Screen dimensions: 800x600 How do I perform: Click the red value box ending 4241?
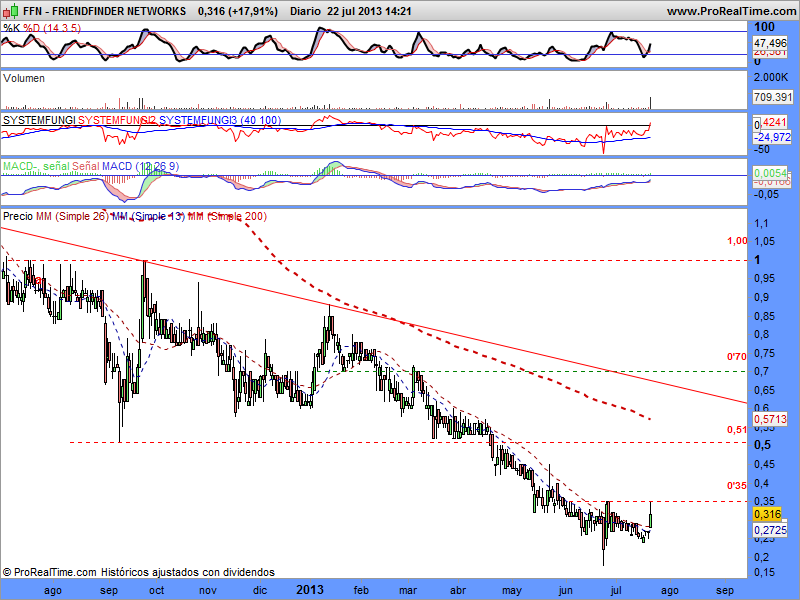(x=773, y=122)
